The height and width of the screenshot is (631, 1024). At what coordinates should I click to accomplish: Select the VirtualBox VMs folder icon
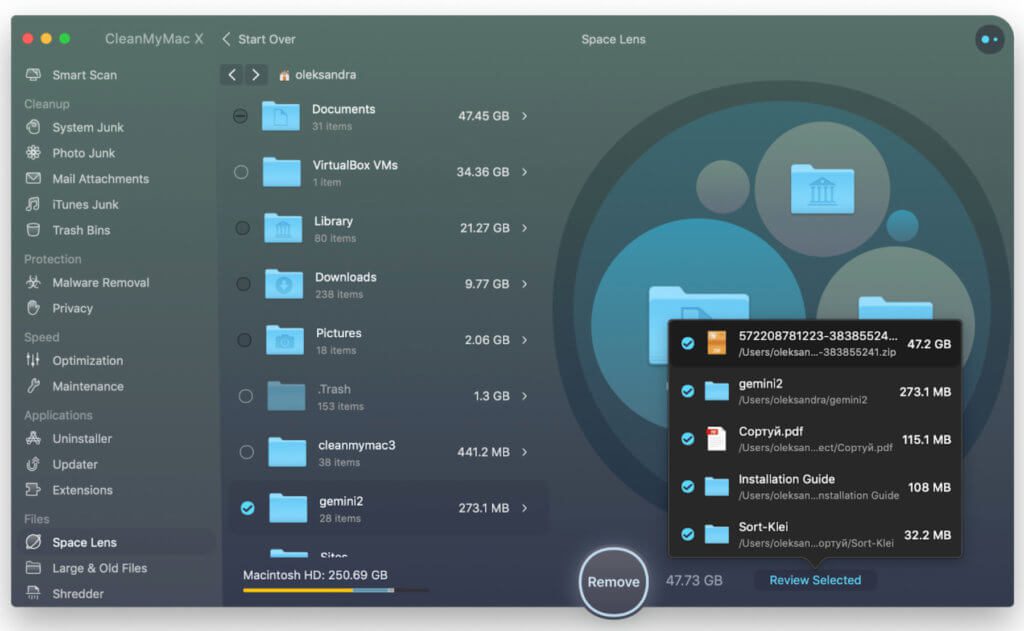[281, 172]
